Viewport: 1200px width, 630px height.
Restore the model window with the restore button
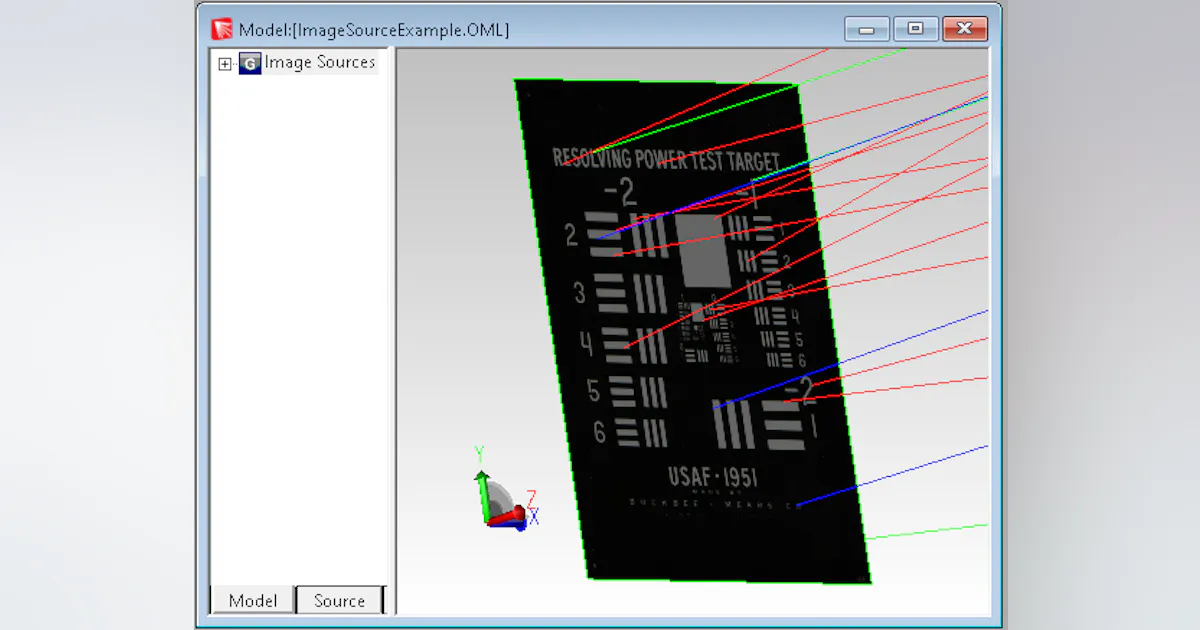coord(914,29)
